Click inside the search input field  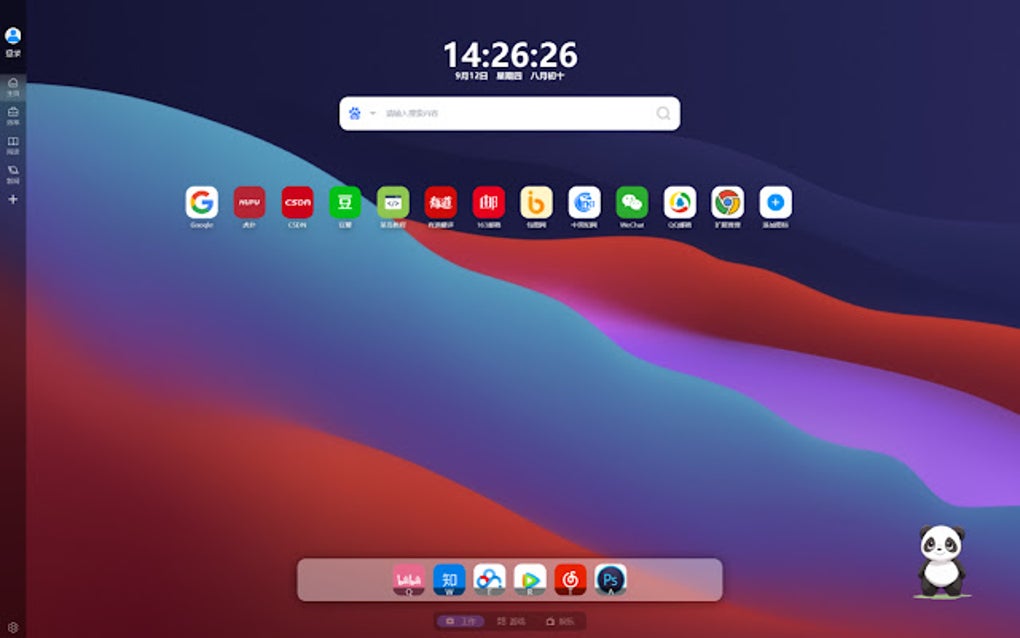[x=500, y=113]
